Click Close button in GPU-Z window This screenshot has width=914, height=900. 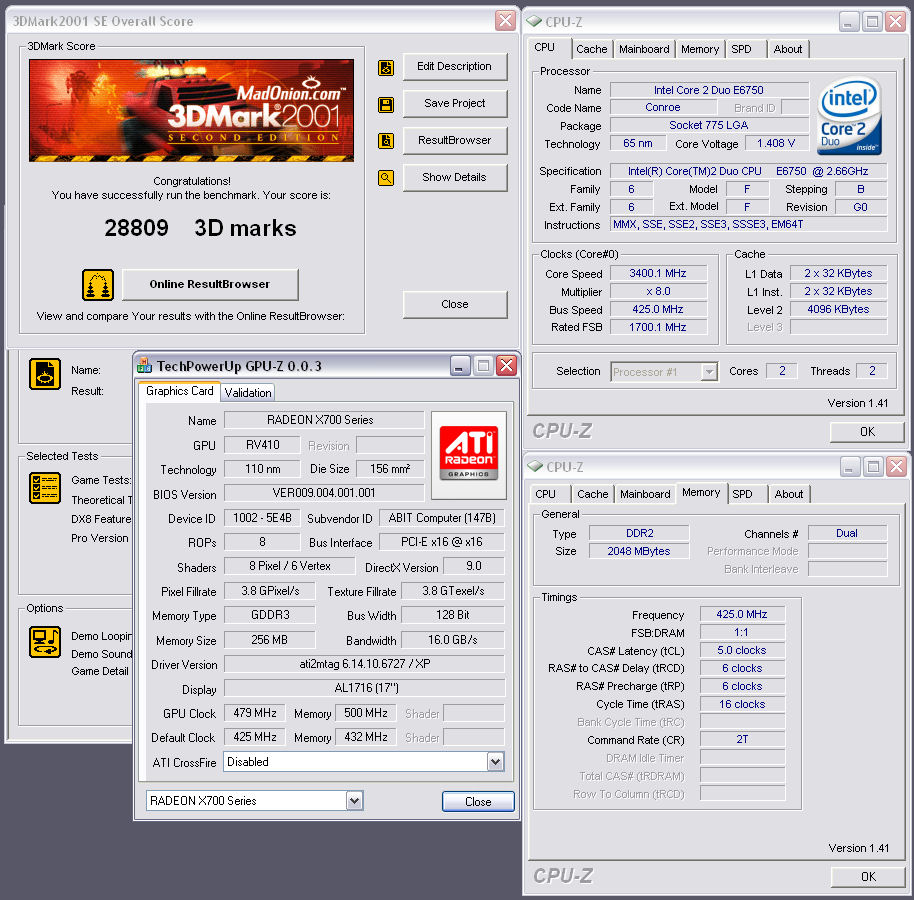pos(478,801)
